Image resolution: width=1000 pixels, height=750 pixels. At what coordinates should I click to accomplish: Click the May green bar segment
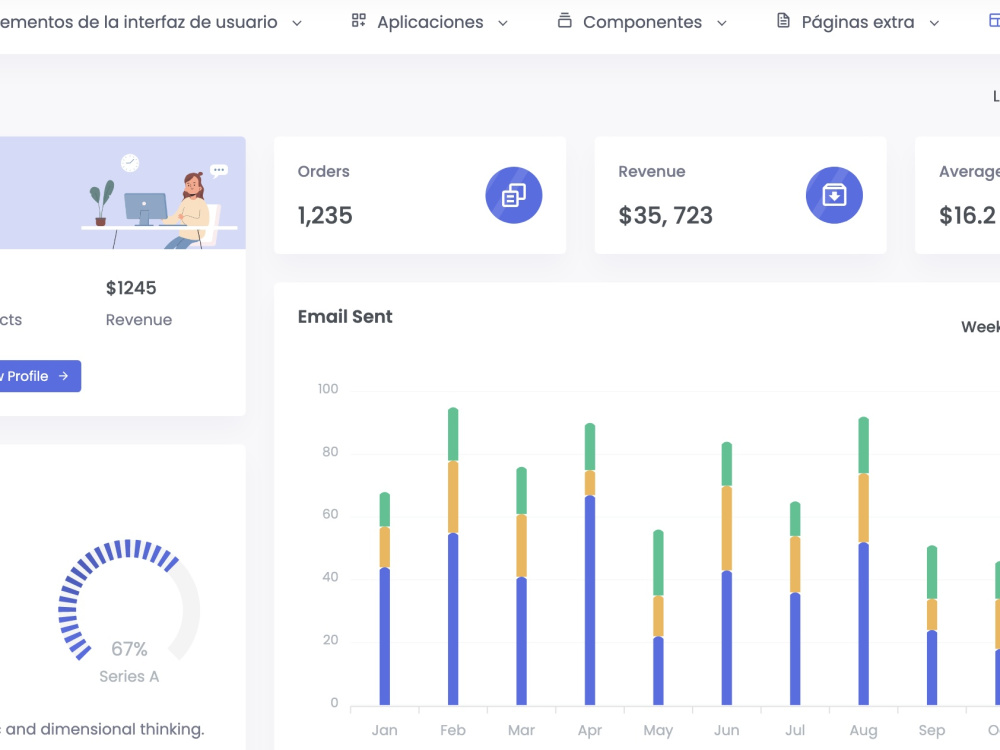(658, 562)
